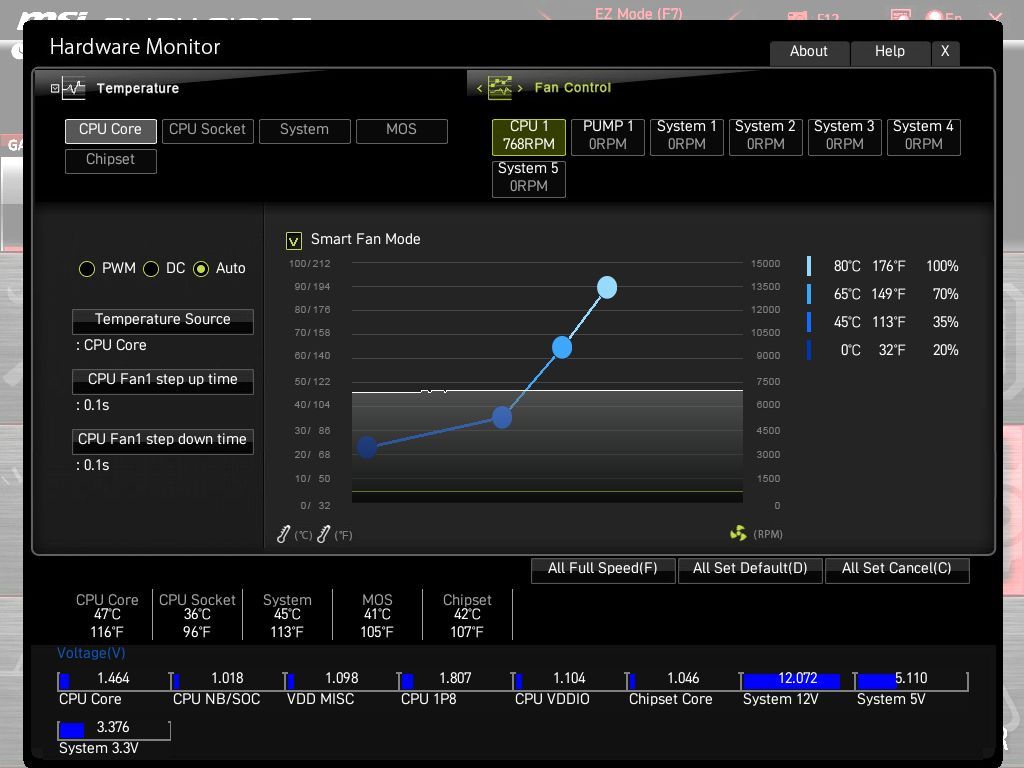The height and width of the screenshot is (768, 1024).
Task: Click the Fan Control chart icon
Action: click(500, 88)
